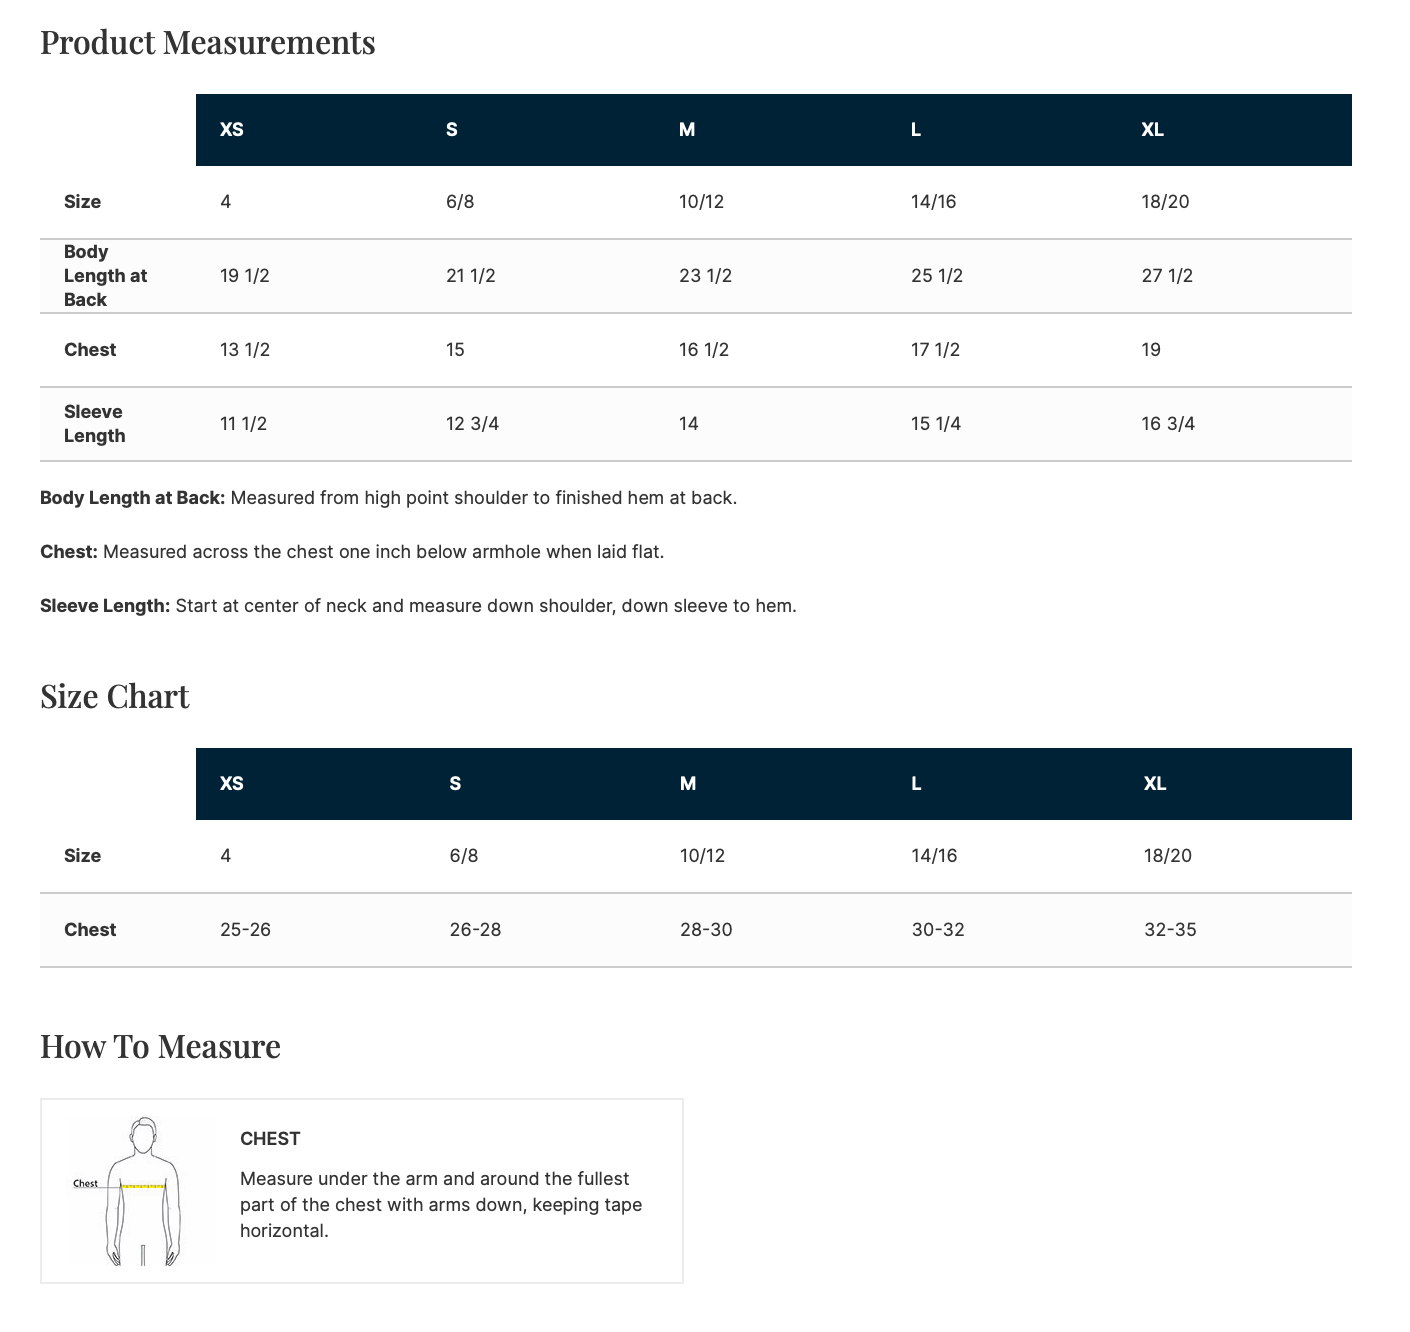Select XS column header in Product Measurements table

[x=231, y=130]
